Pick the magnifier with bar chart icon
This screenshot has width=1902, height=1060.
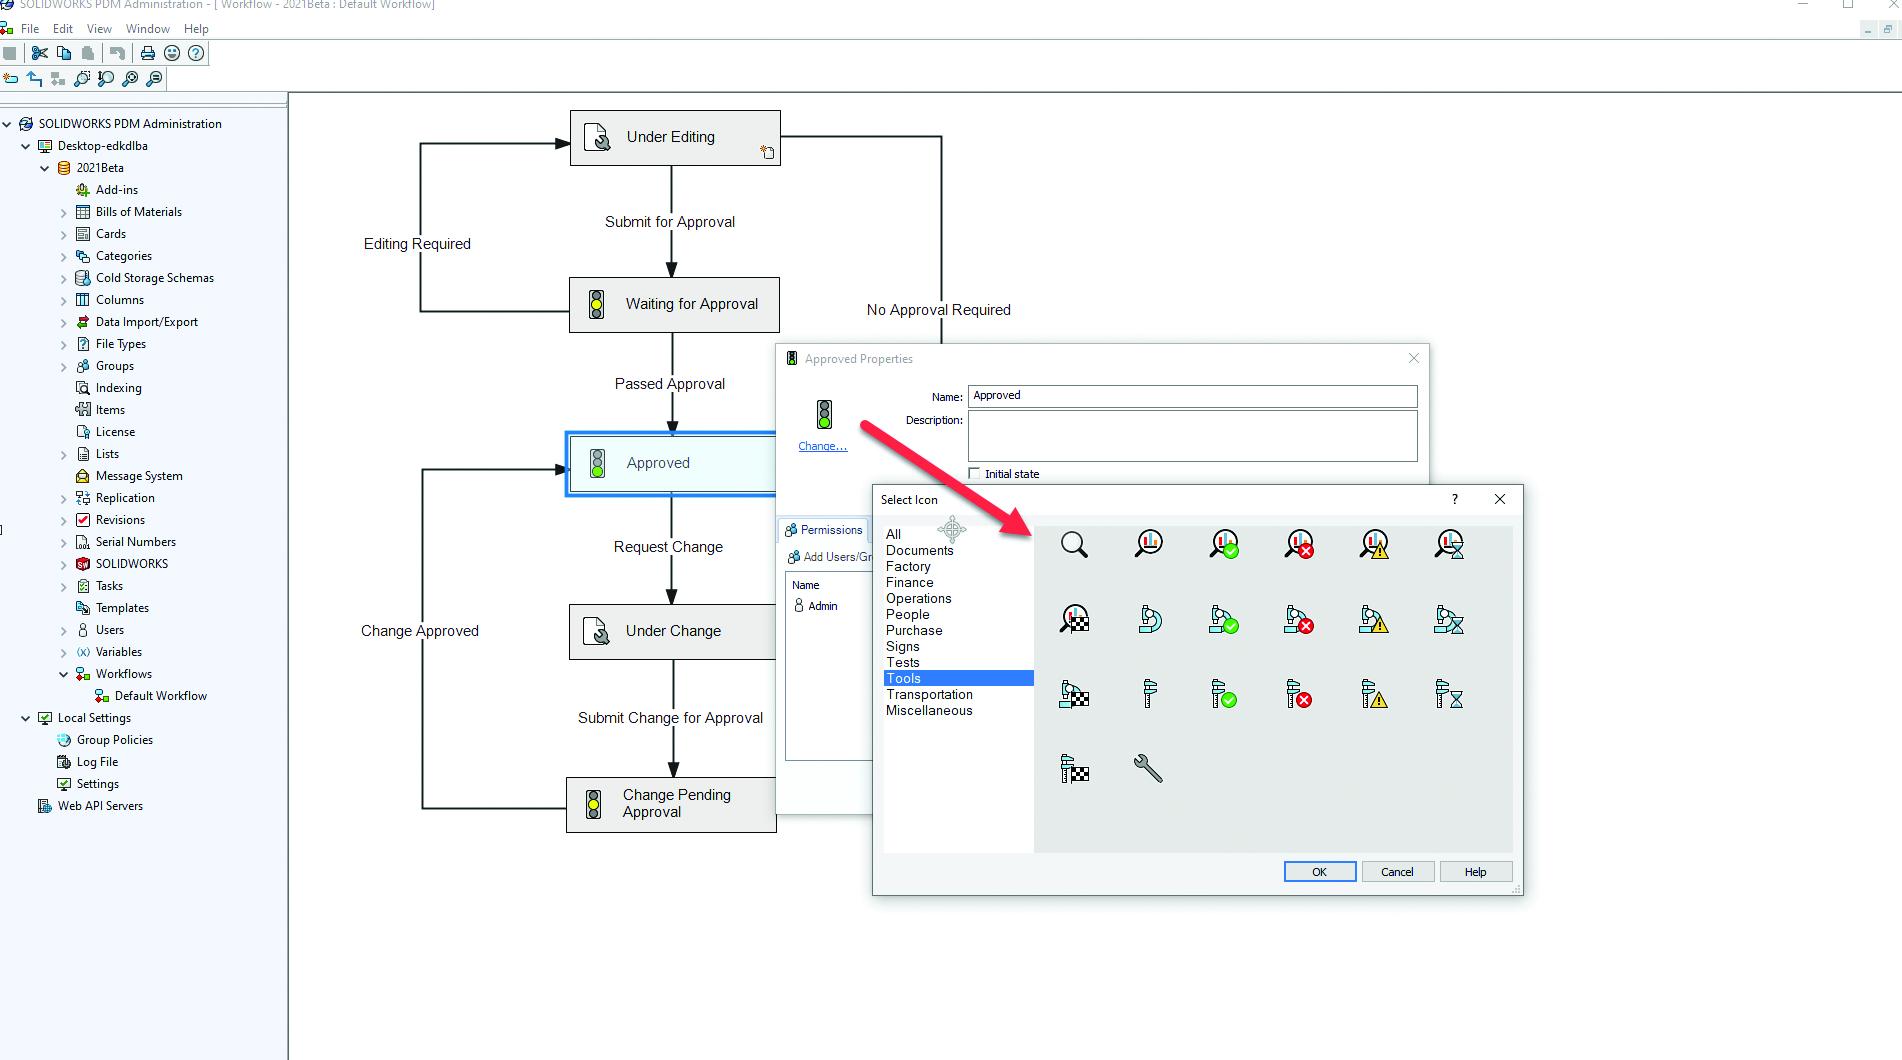[x=1149, y=544]
